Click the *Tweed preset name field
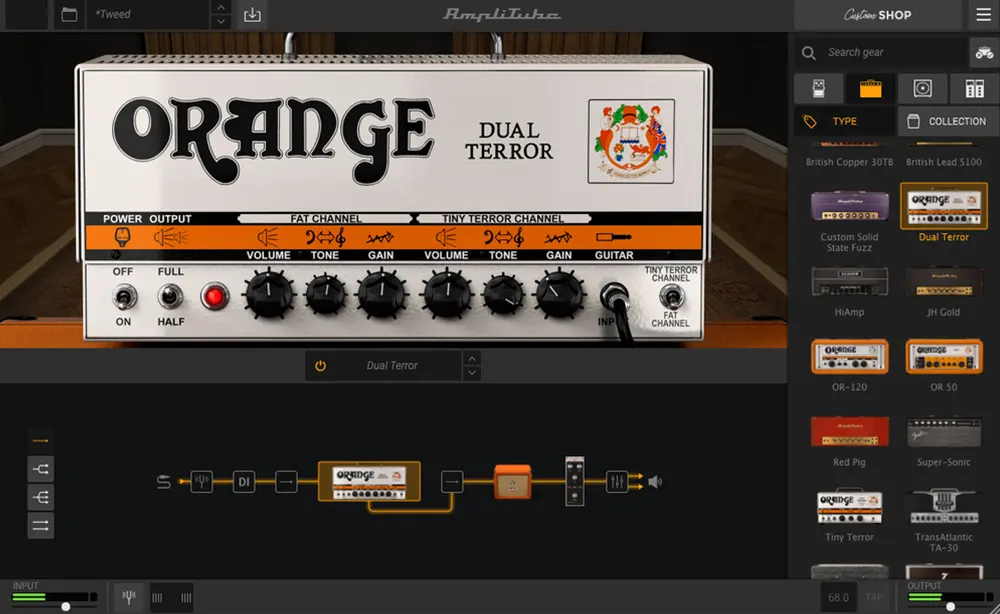1000x614 pixels. coord(148,14)
